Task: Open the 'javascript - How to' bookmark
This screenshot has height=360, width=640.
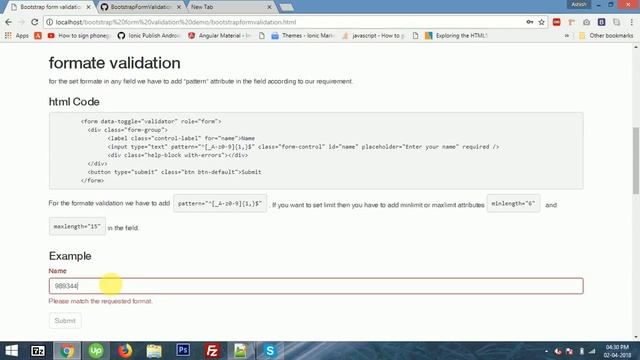Action: click(373, 36)
